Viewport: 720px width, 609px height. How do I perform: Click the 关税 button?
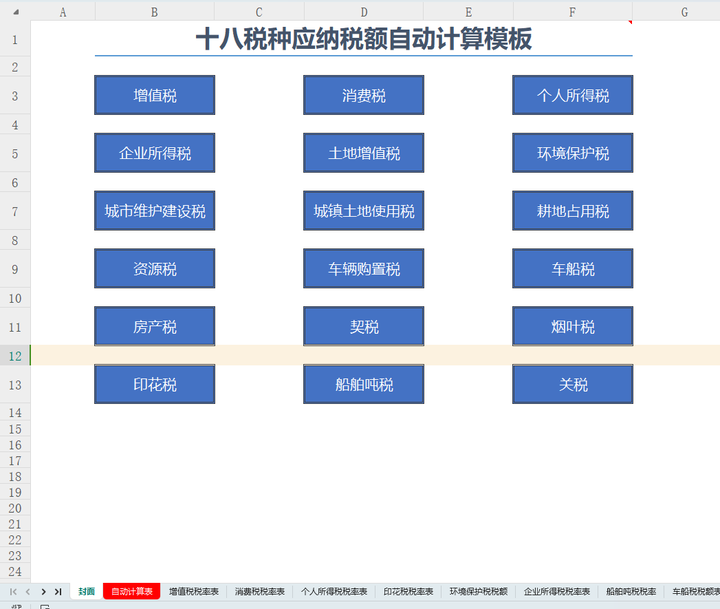(573, 384)
